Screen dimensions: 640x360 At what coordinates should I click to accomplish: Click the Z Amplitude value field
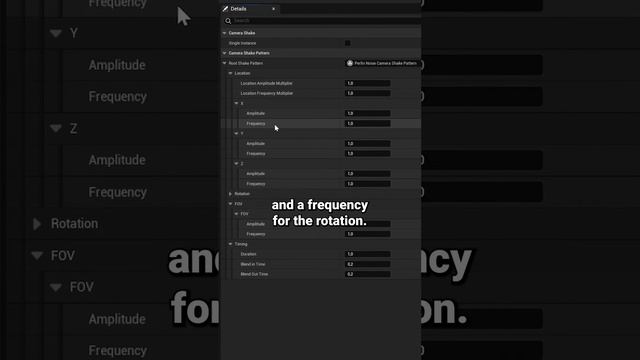(368, 174)
